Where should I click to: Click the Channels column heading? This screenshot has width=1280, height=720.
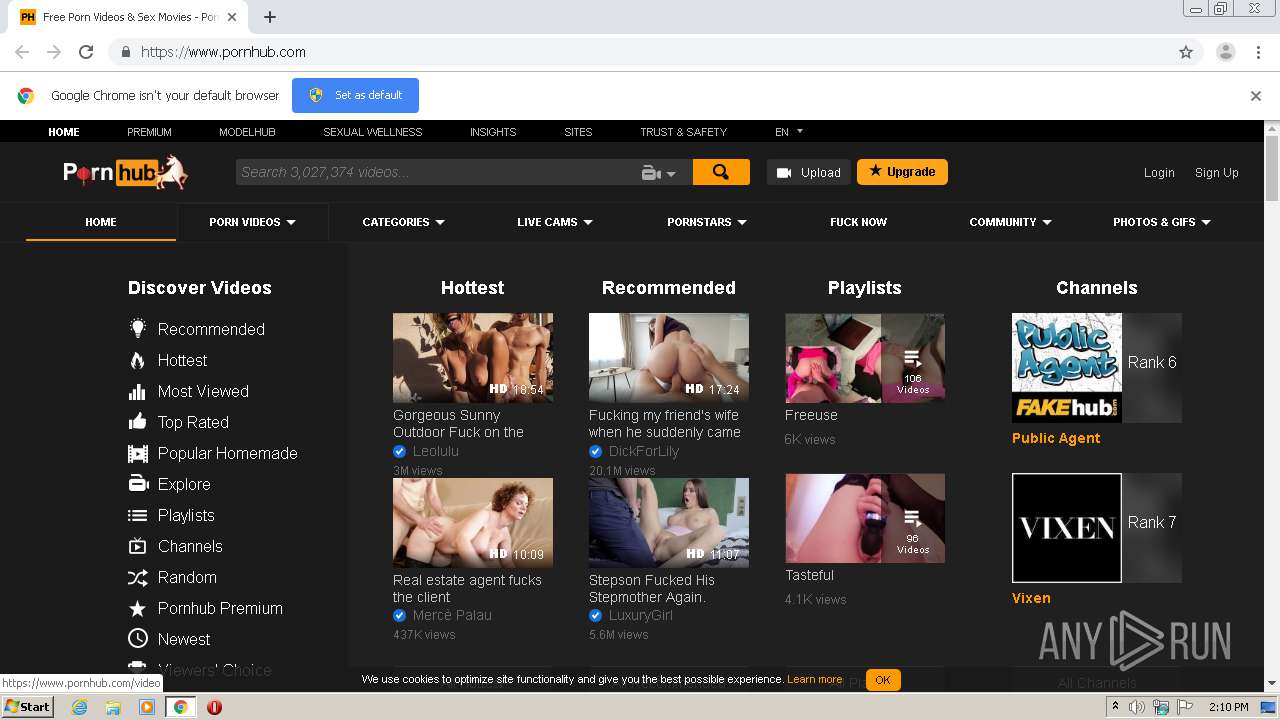1096,287
